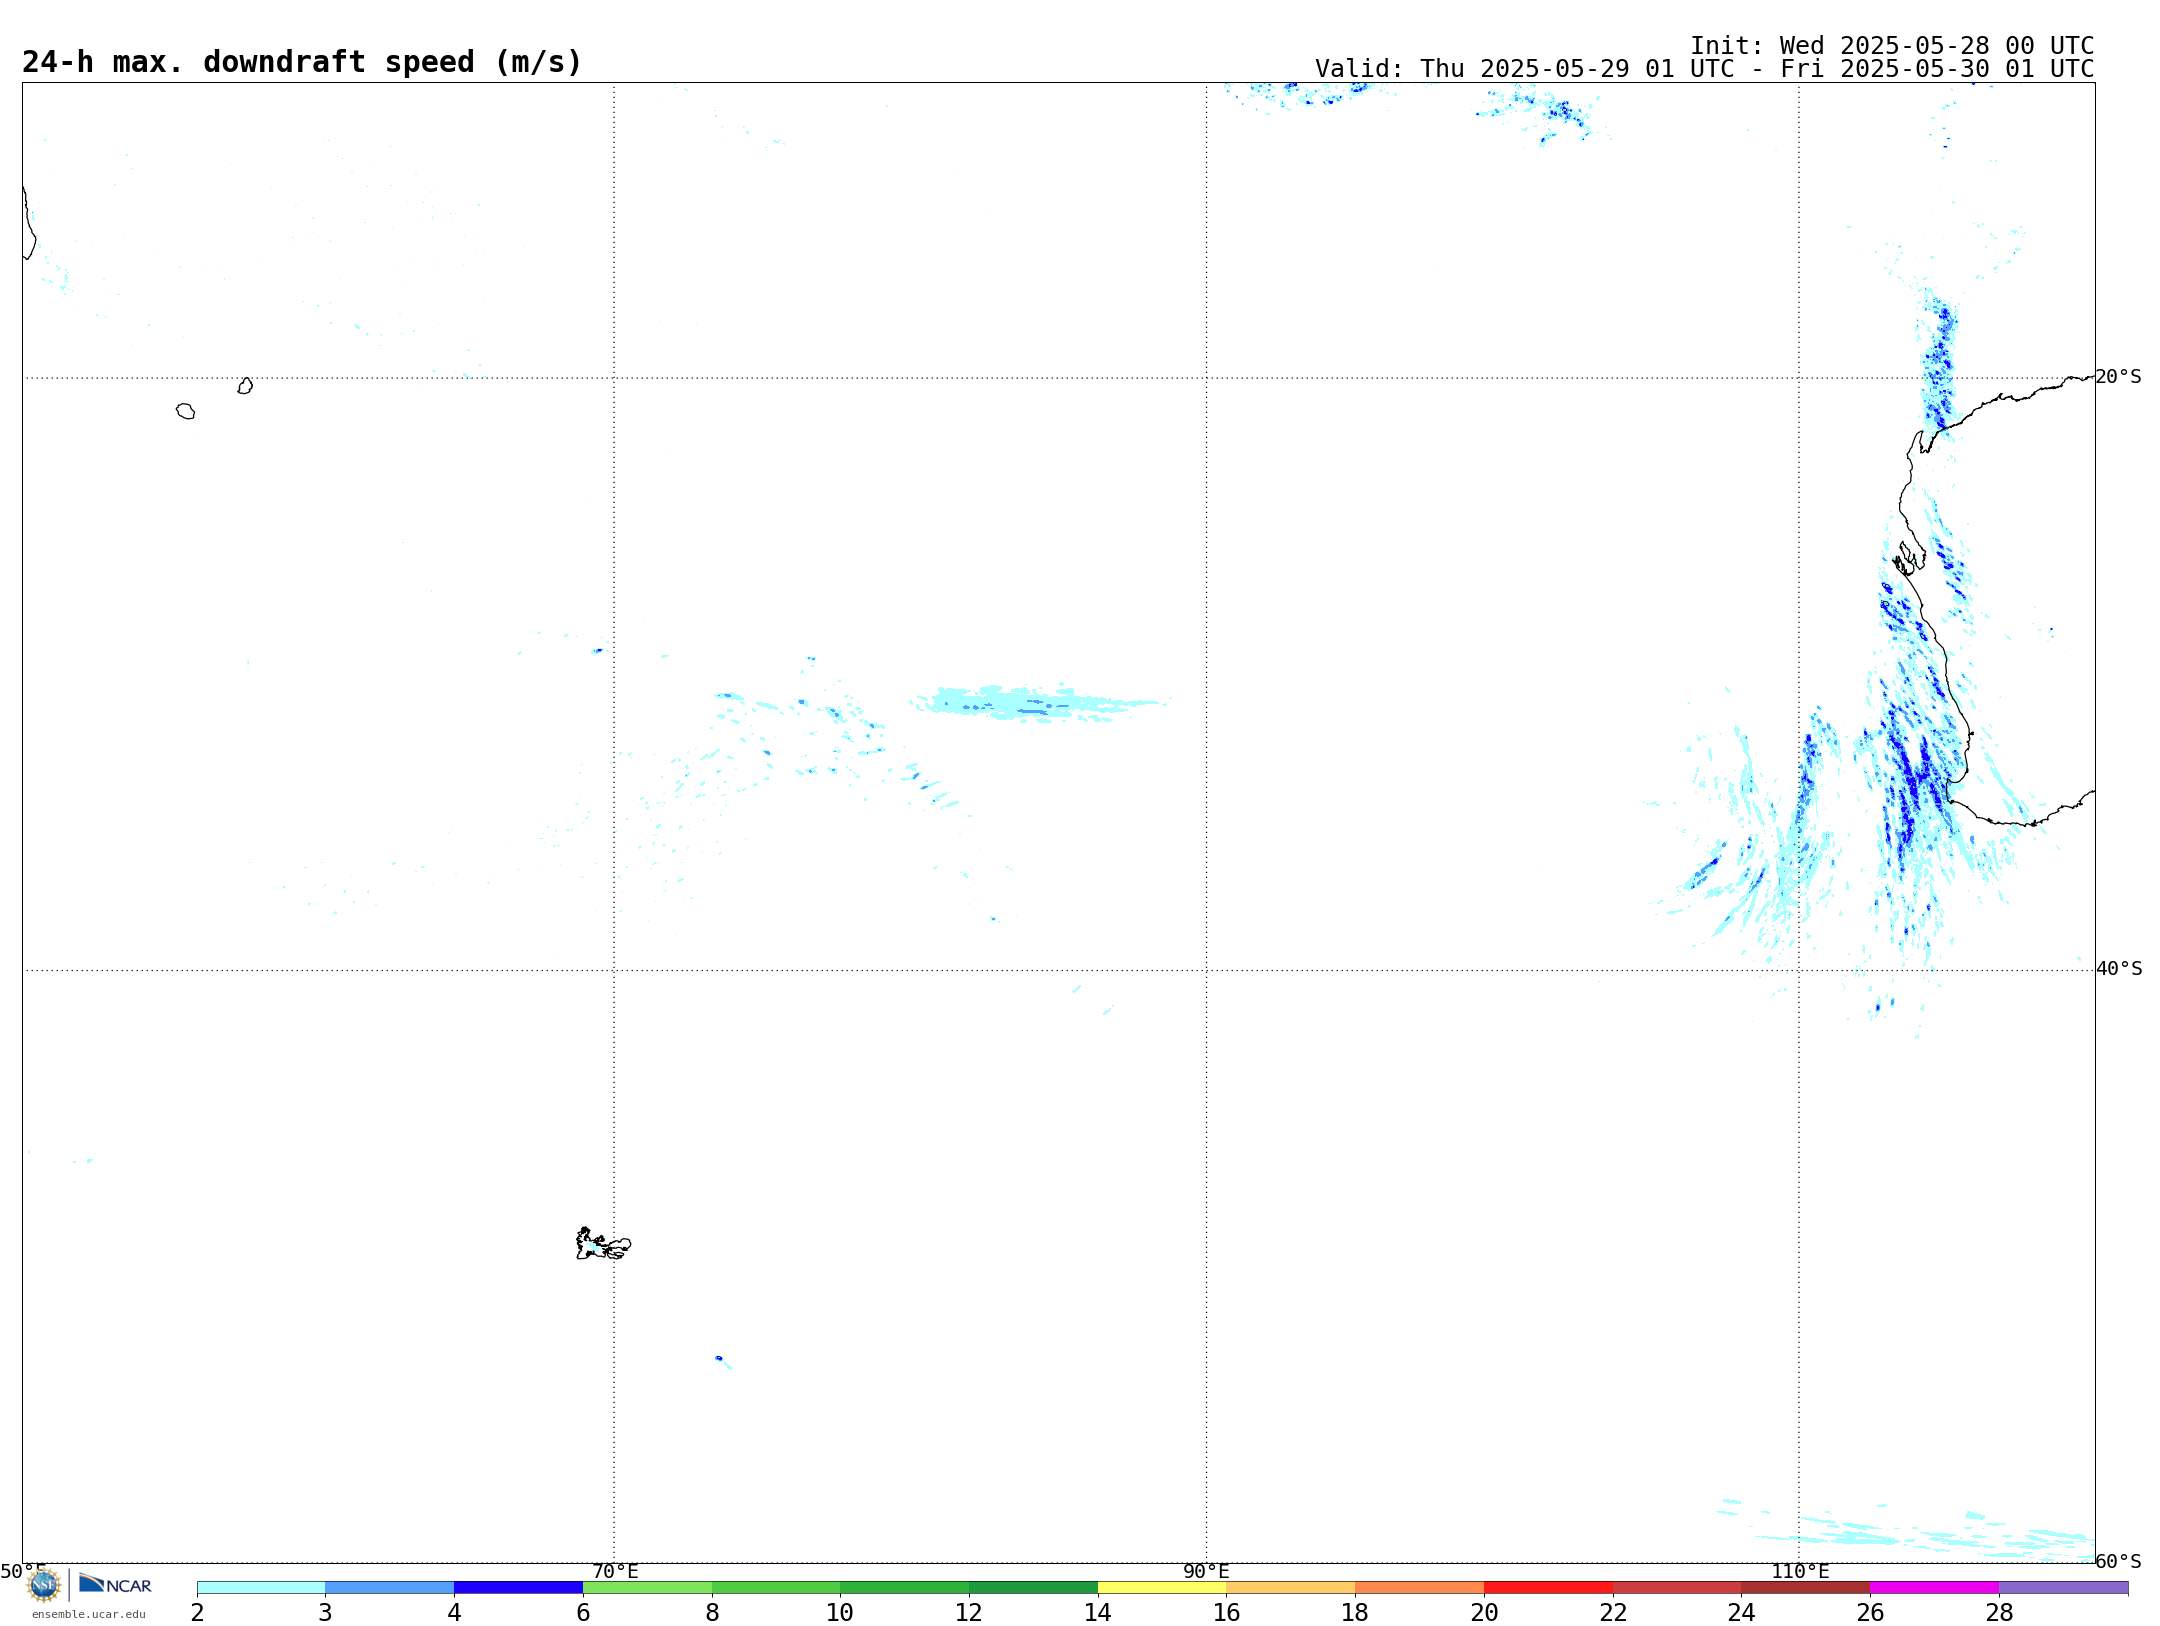Pick the orange 18-20 colorbar swatch
Viewport: 2160px width, 1626px height.
[x=1420, y=1588]
